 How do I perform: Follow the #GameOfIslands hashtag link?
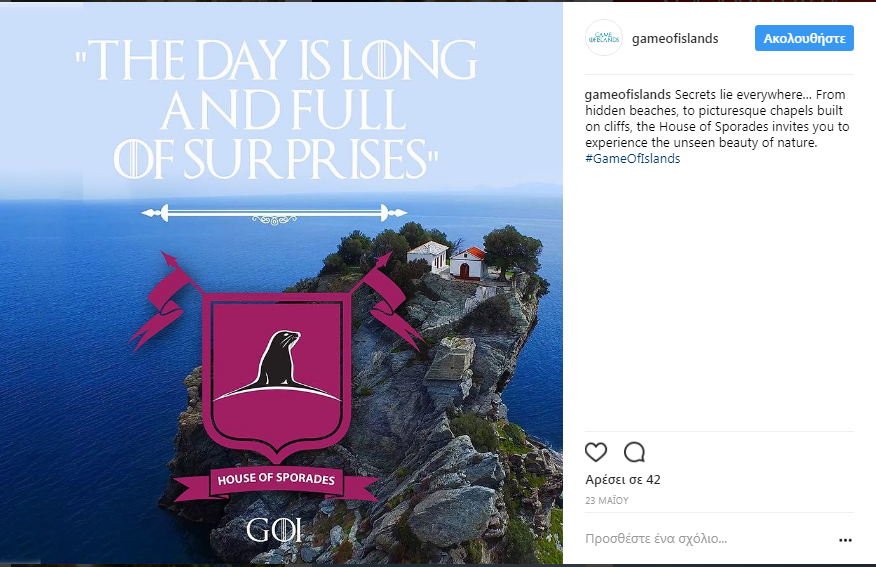[632, 159]
